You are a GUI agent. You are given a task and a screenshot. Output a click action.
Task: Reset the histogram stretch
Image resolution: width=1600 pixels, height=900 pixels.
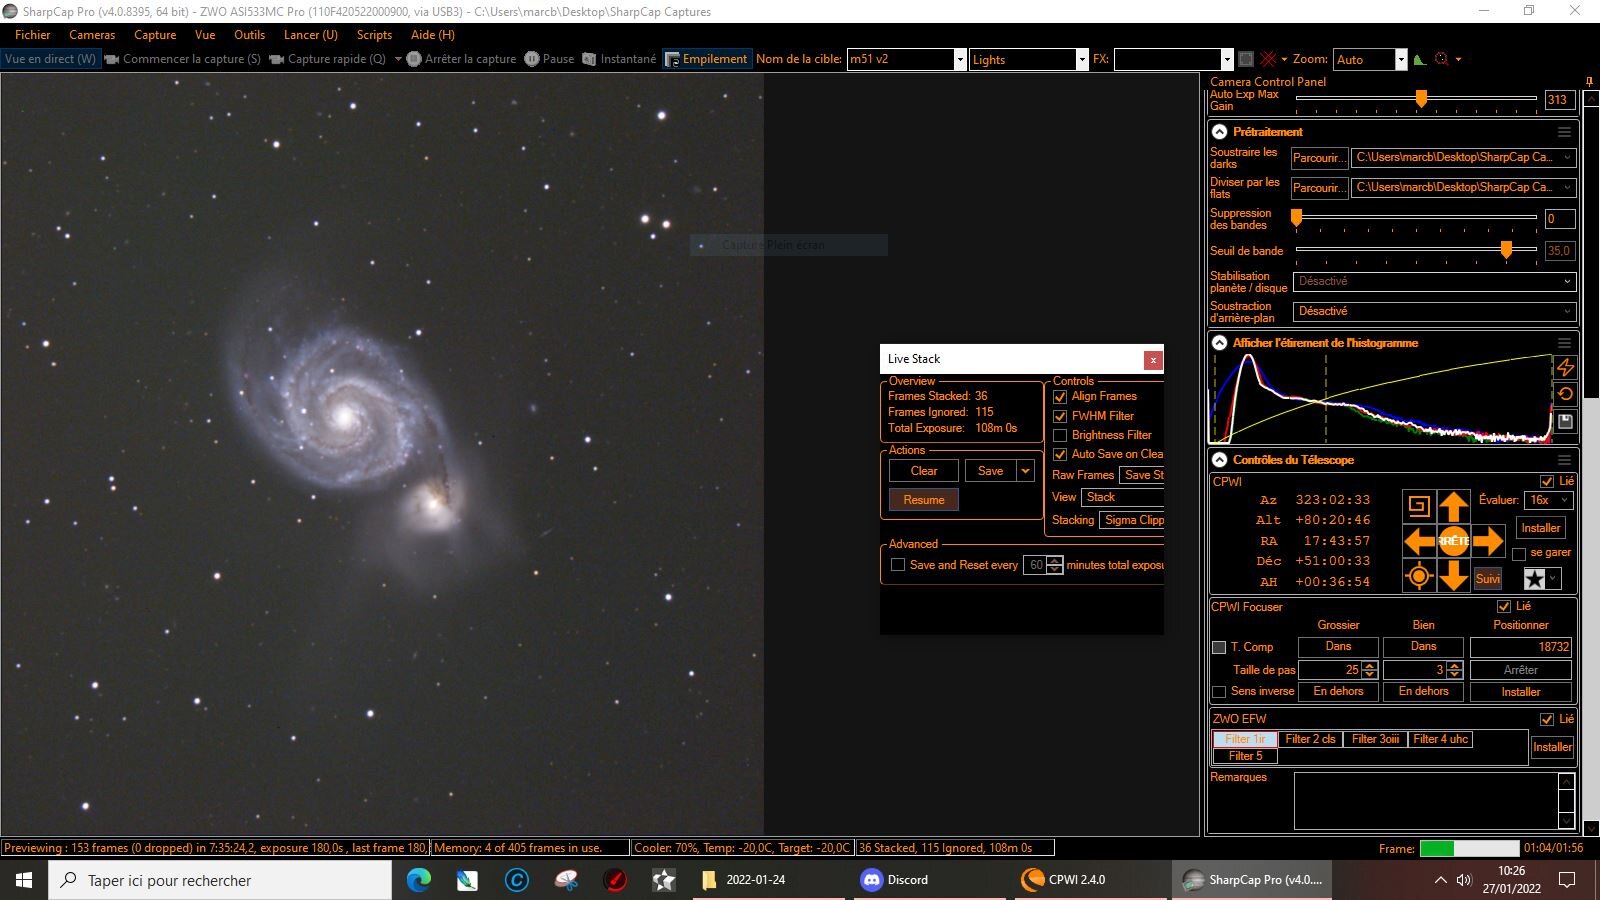pos(1565,394)
